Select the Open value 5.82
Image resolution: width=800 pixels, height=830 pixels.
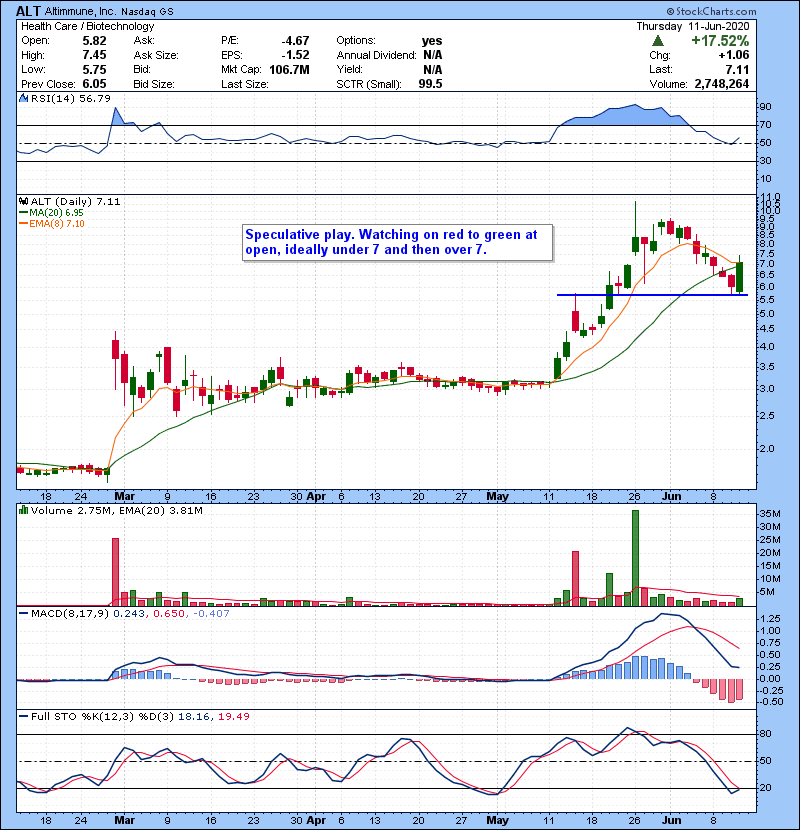pos(94,41)
